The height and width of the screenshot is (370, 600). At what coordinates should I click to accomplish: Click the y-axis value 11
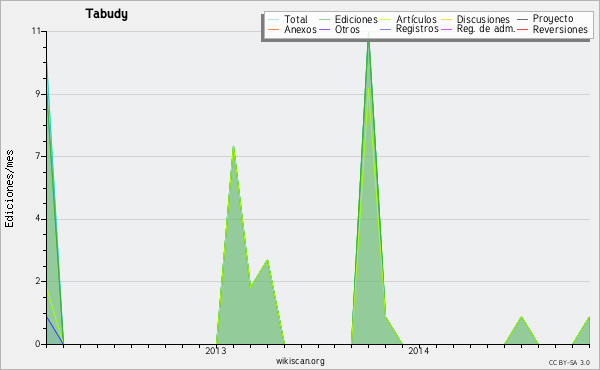(36, 31)
